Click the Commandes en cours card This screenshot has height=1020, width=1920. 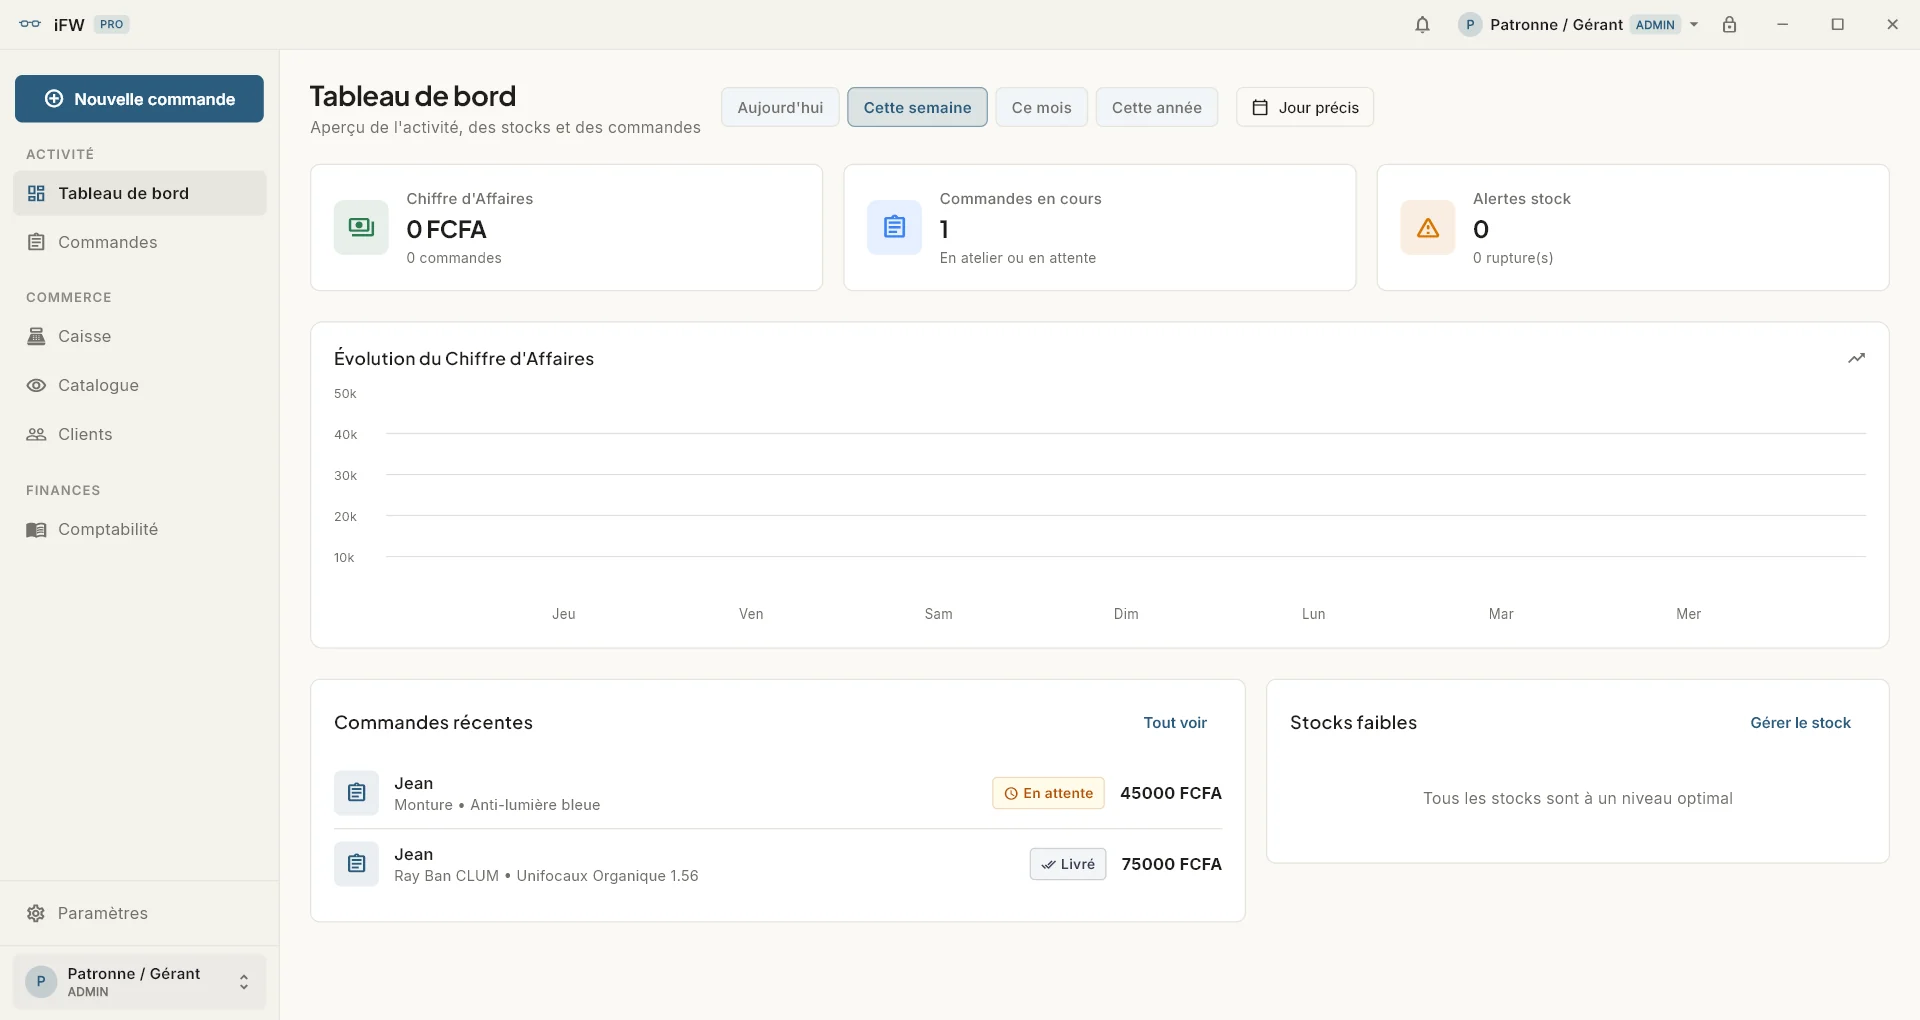click(1100, 228)
